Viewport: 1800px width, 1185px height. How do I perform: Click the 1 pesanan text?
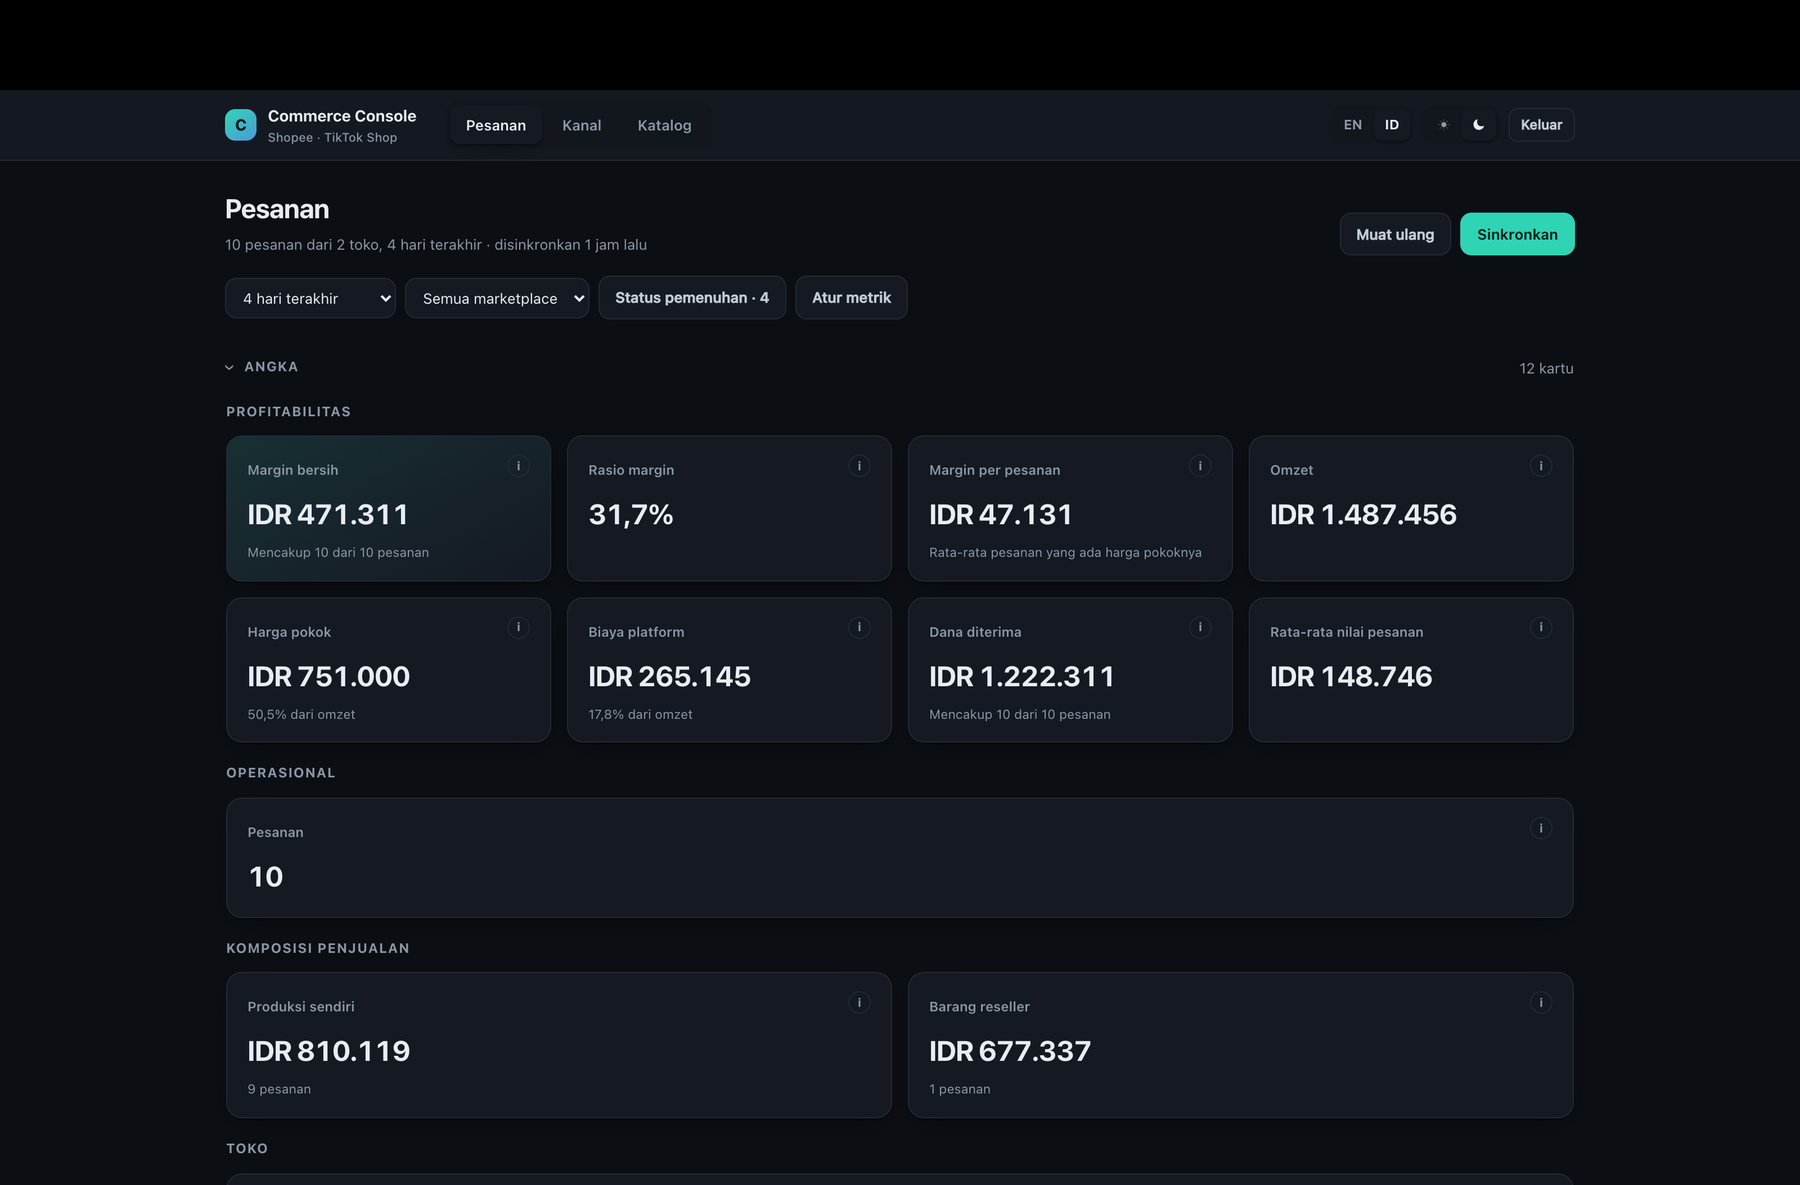tap(960, 1090)
